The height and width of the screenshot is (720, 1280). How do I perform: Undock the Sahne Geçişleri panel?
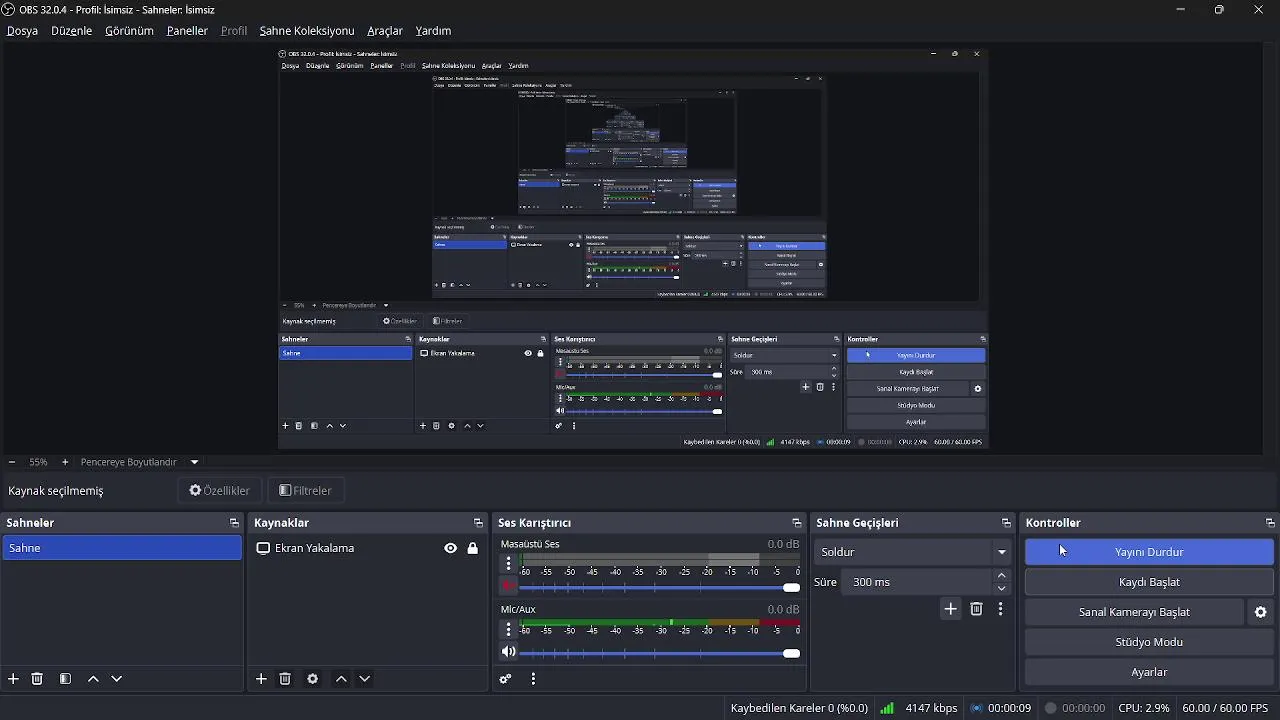coord(1006,523)
